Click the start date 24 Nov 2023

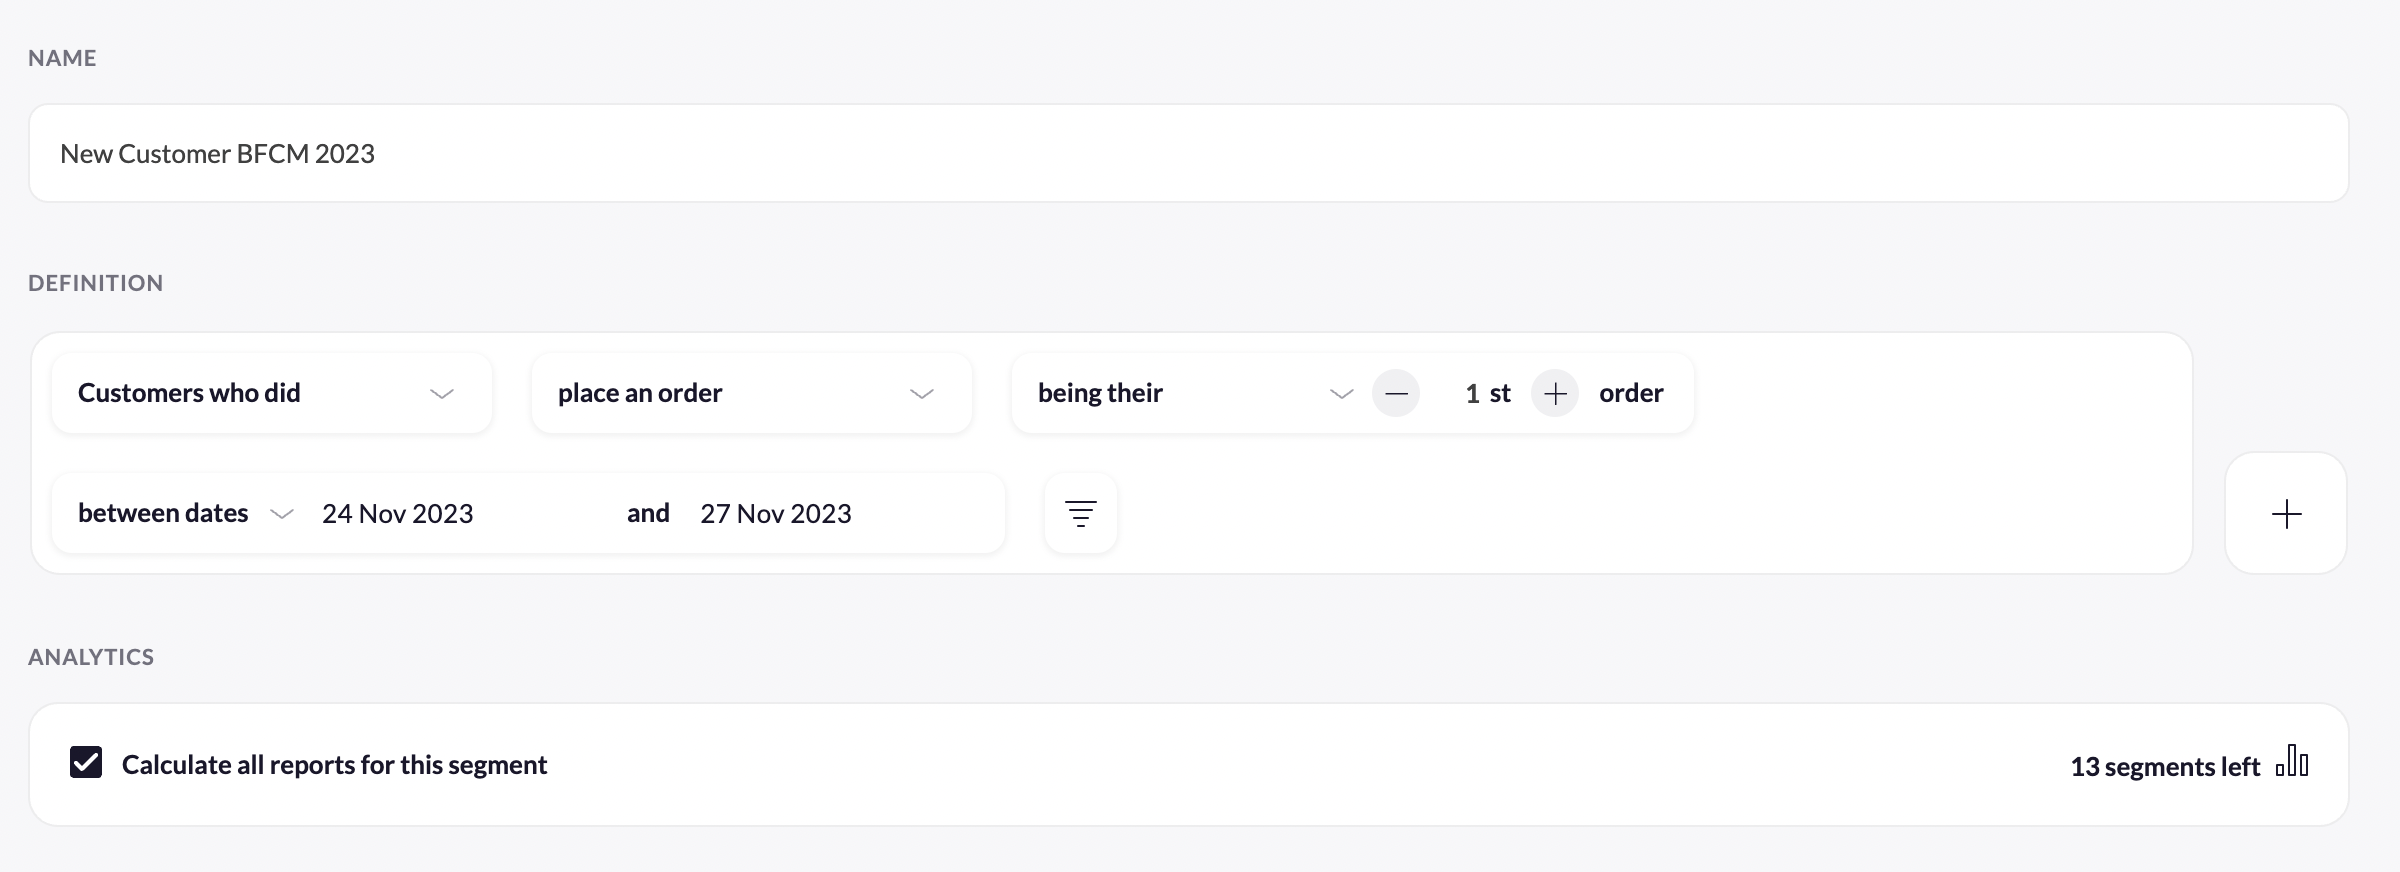398,513
